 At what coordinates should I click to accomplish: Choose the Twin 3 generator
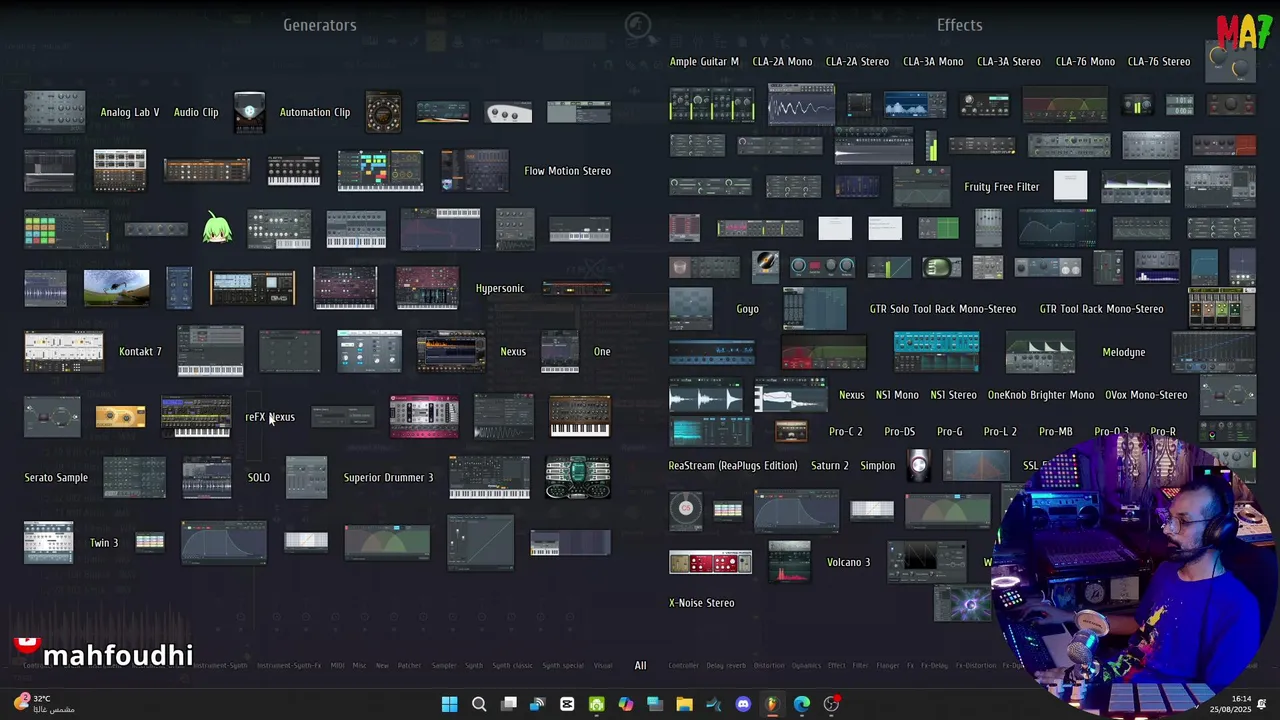coord(104,543)
